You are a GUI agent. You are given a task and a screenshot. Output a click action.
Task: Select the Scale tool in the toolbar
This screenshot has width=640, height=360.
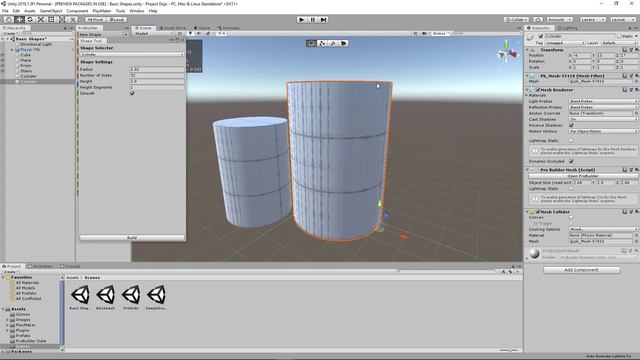coord(40,19)
